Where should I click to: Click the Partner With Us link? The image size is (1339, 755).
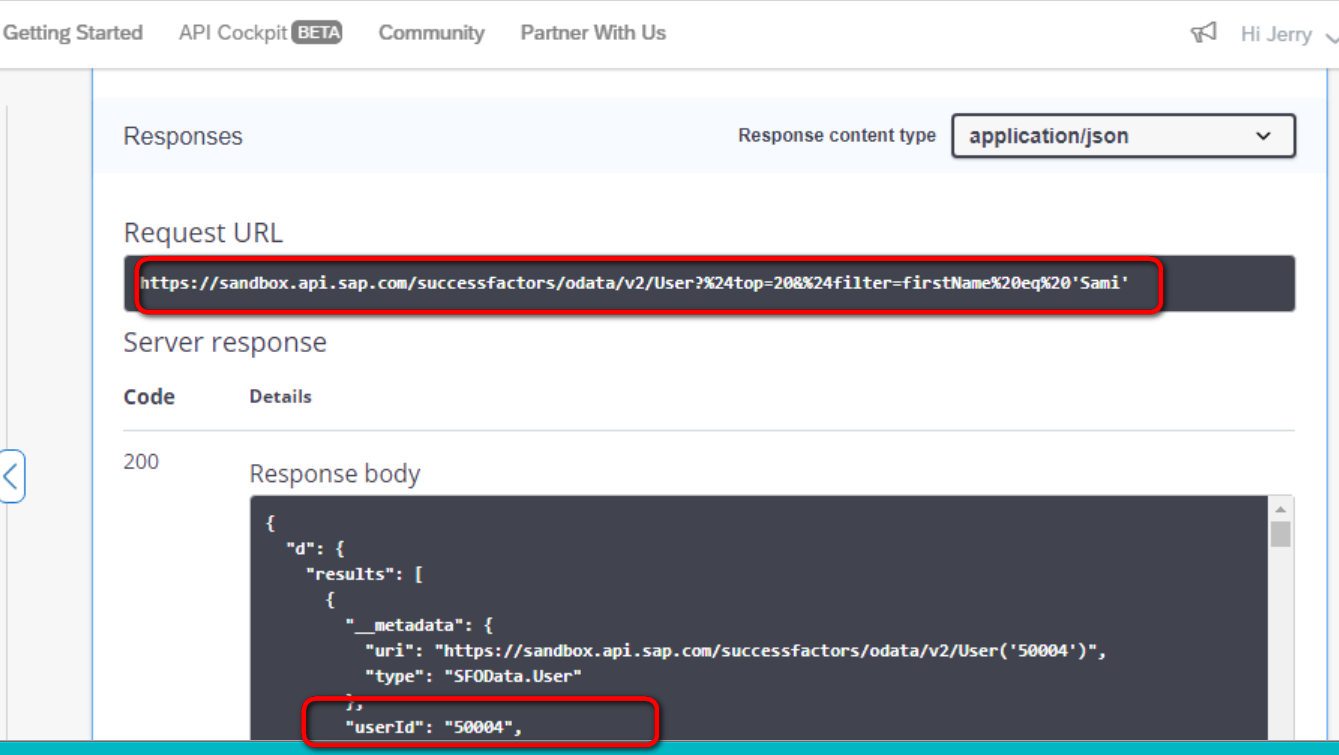tap(591, 32)
